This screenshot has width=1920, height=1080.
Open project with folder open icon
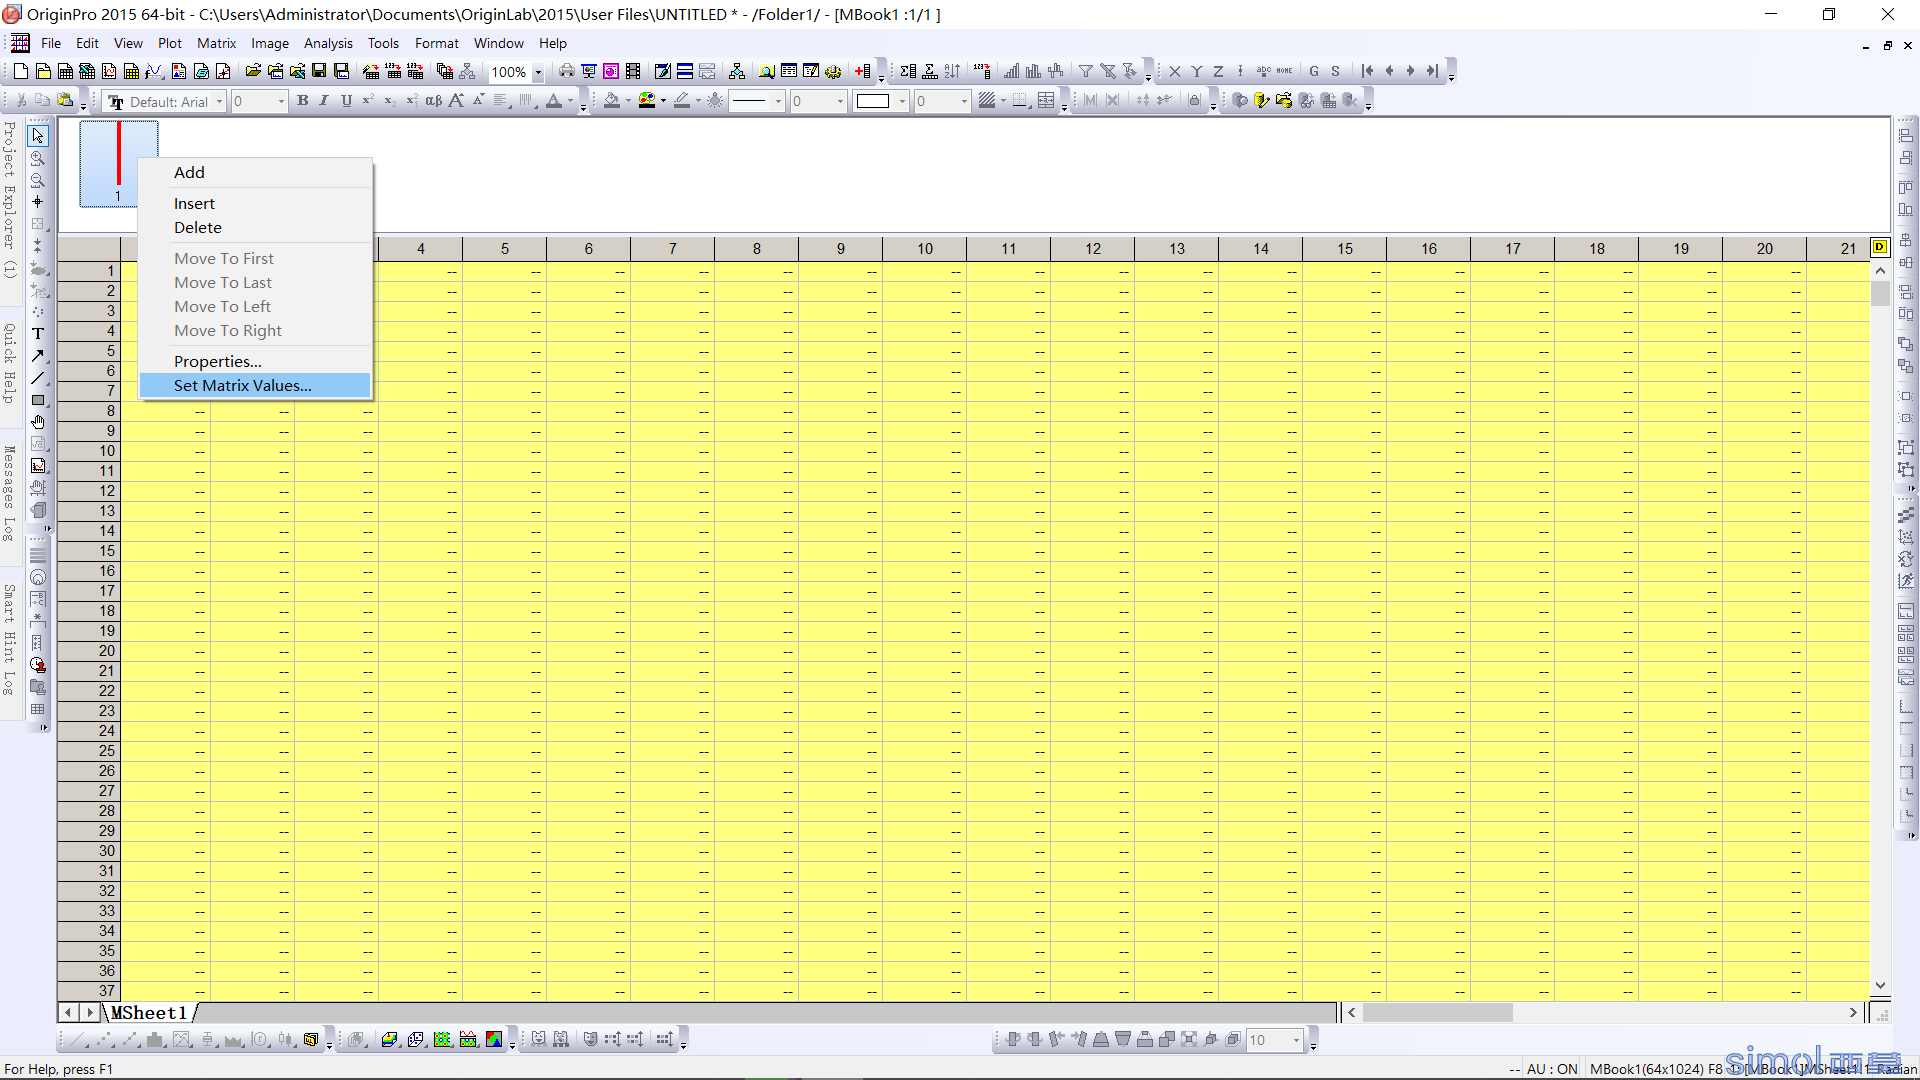click(x=253, y=71)
